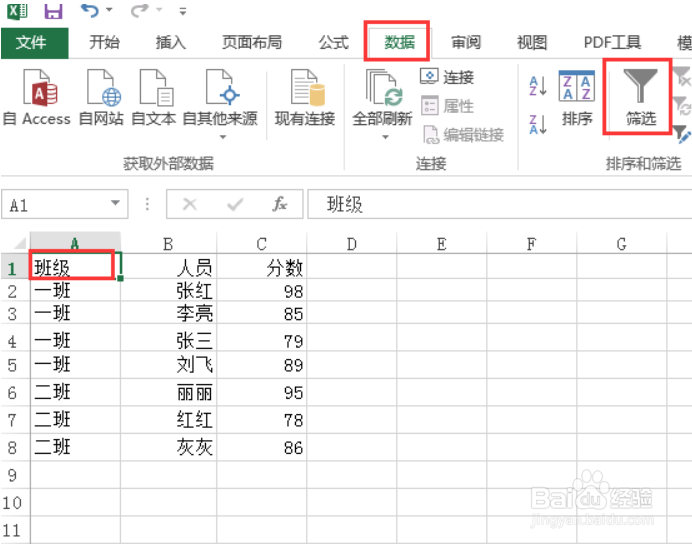
Task: Select cell C1 containing 分数
Action: (x=262, y=266)
